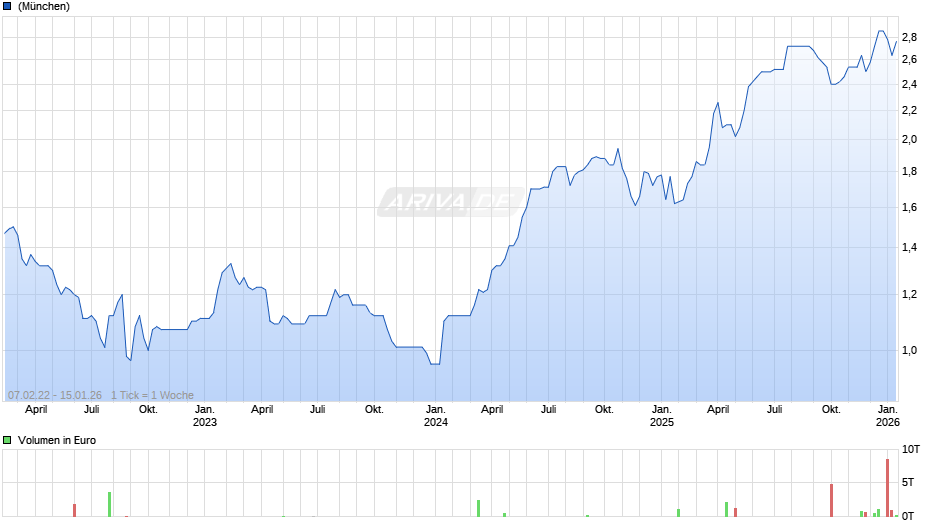
Task: Click the green Volumen in Euro legend square
Action: (x=7, y=440)
